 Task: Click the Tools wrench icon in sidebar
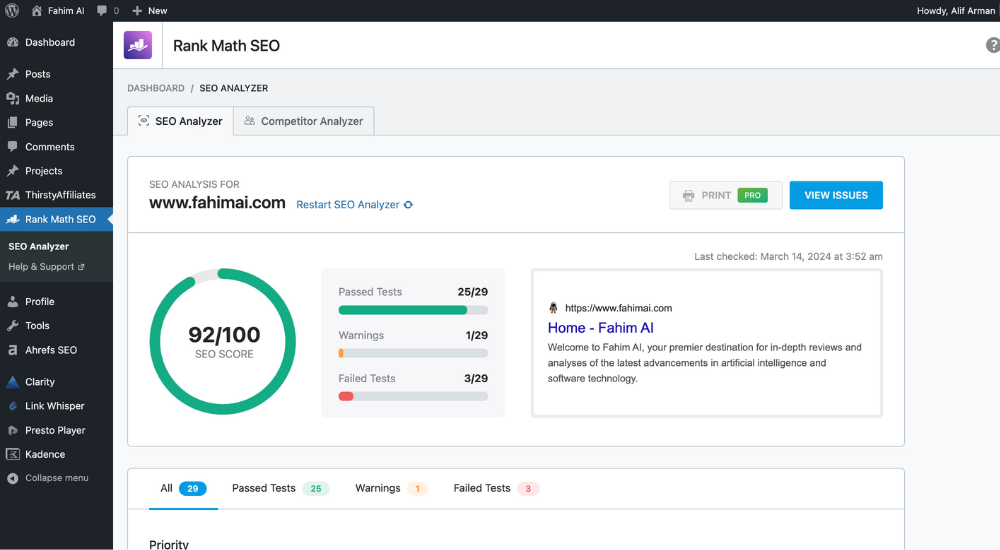pyautogui.click(x=12, y=326)
